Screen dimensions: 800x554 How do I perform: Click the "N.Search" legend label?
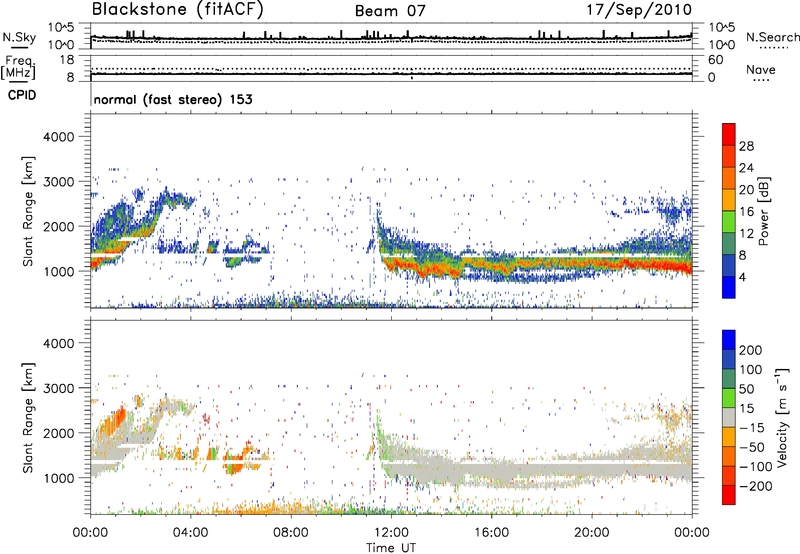pos(772,37)
